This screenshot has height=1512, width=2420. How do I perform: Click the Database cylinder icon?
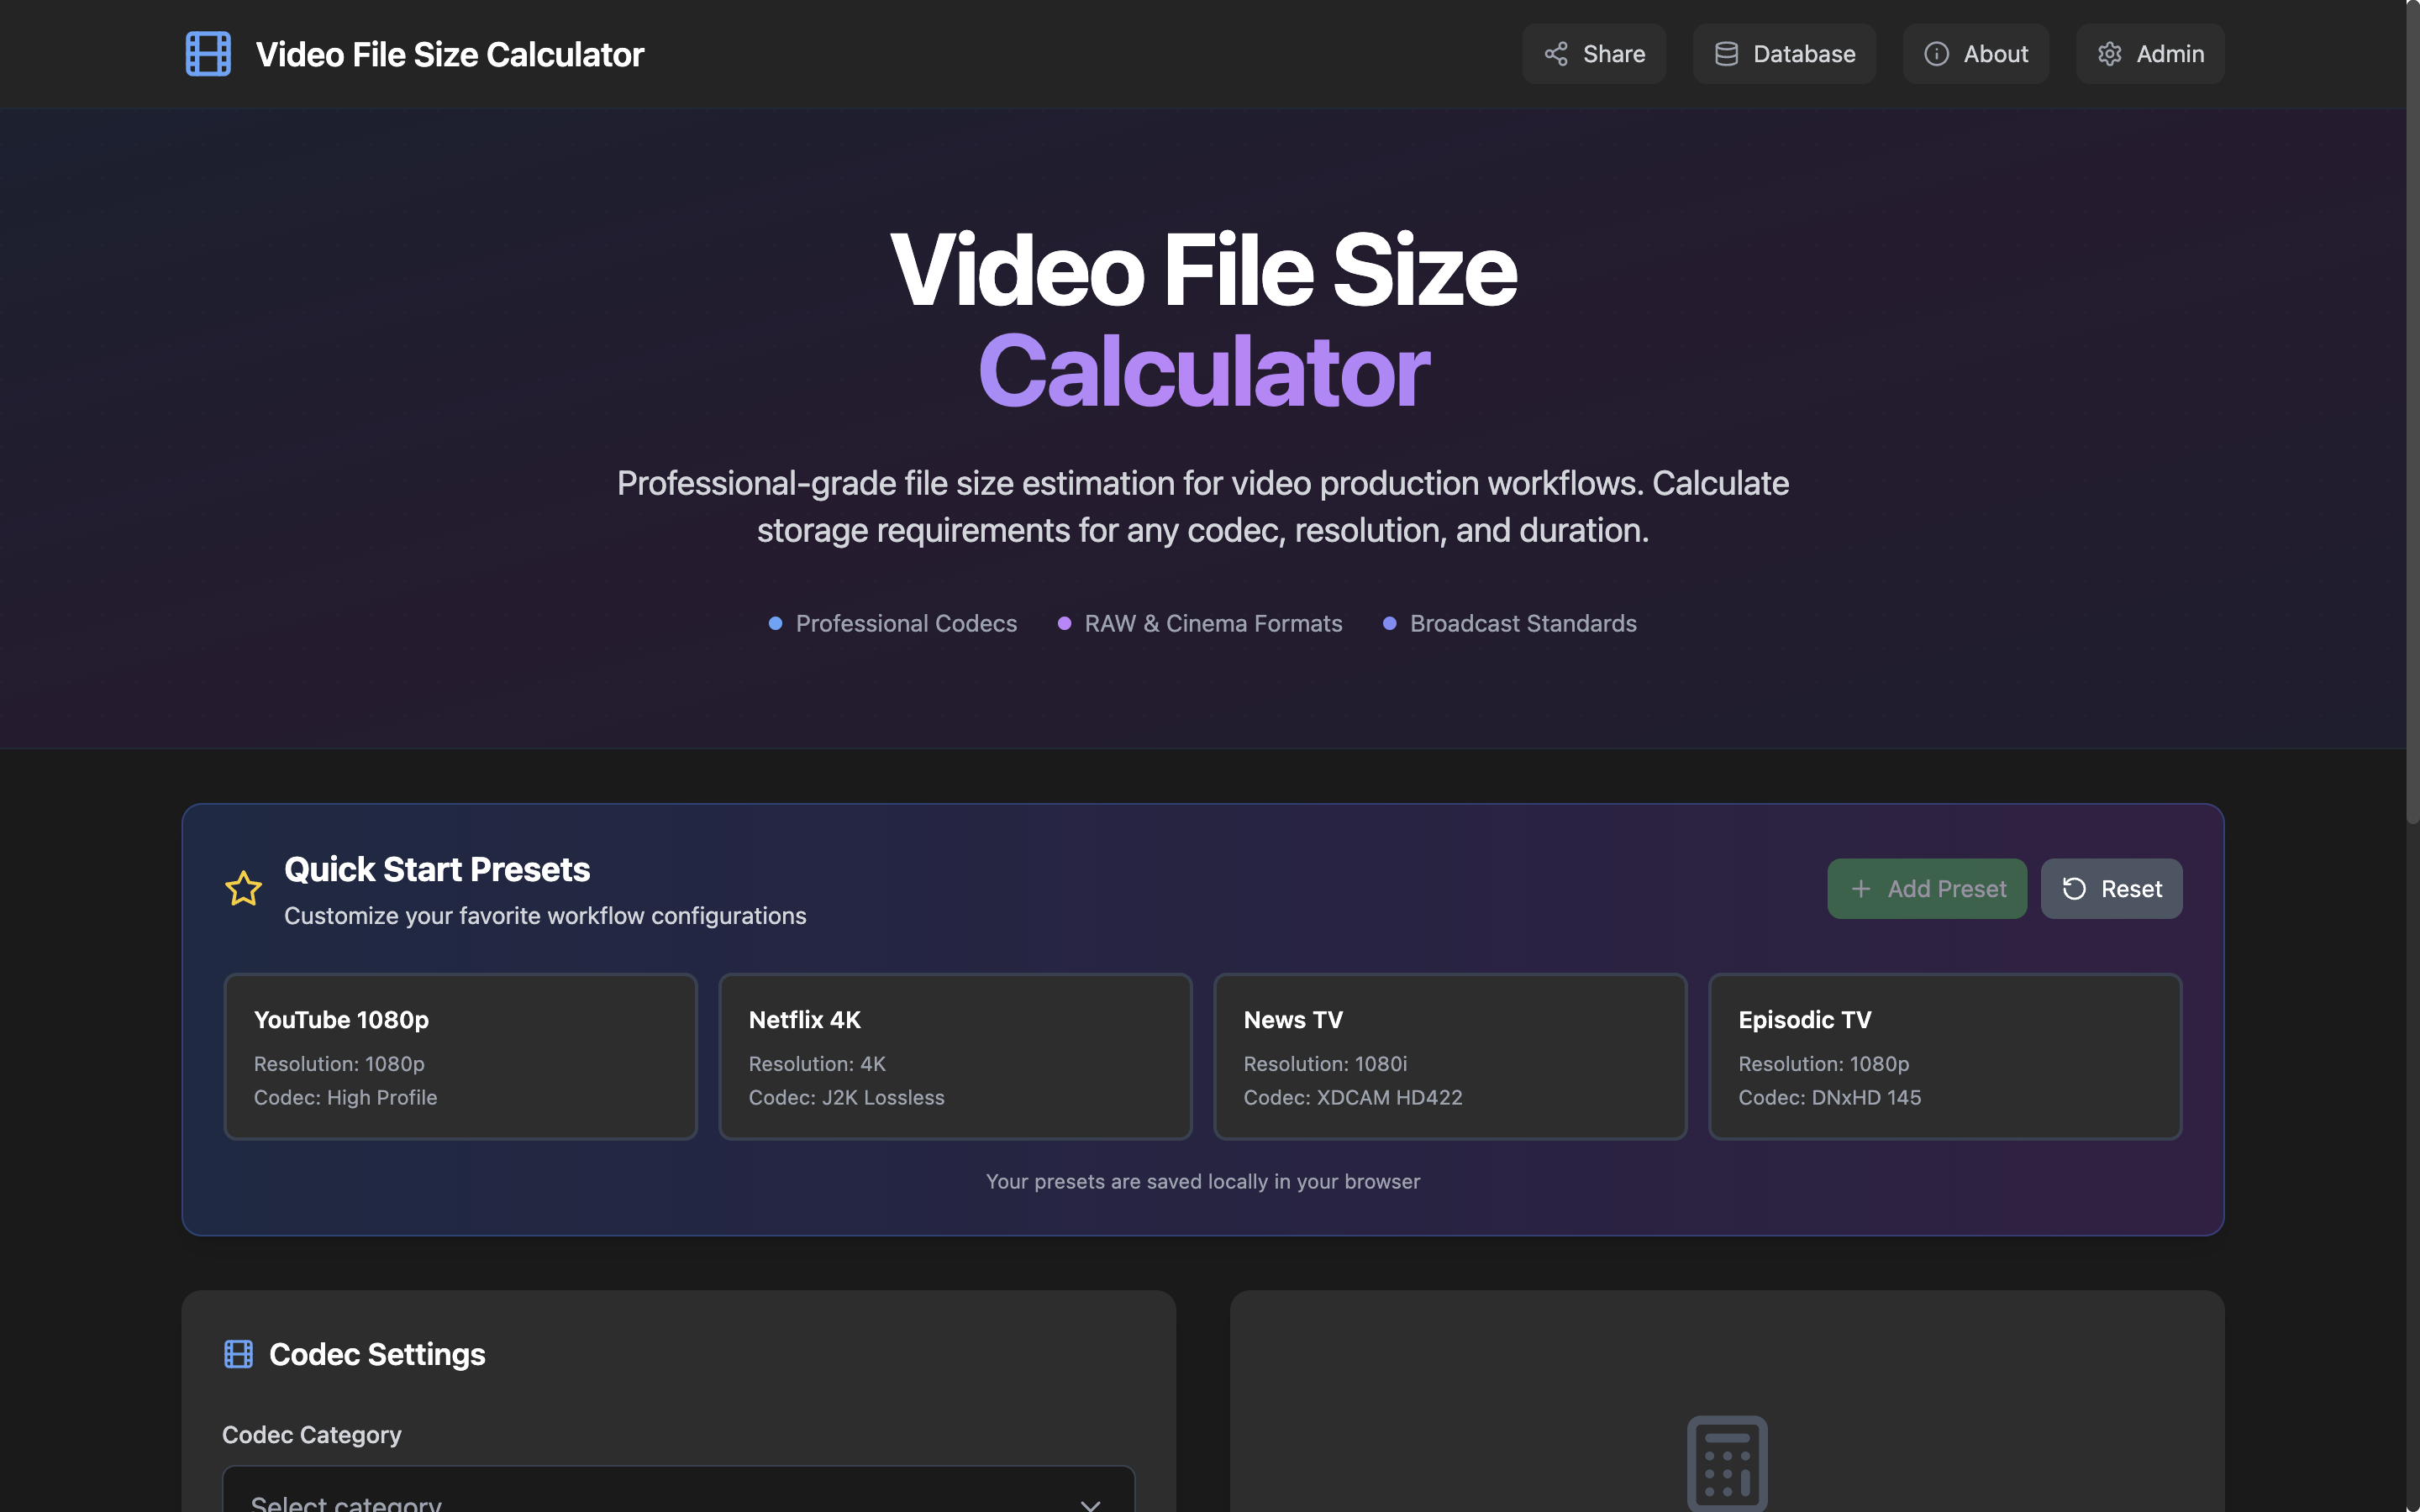pos(1726,54)
